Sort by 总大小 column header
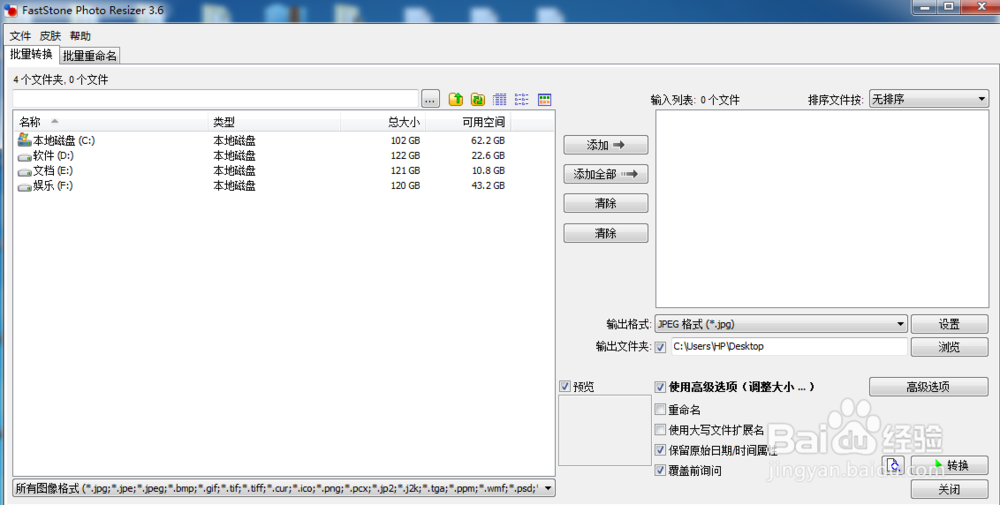 coord(383,122)
